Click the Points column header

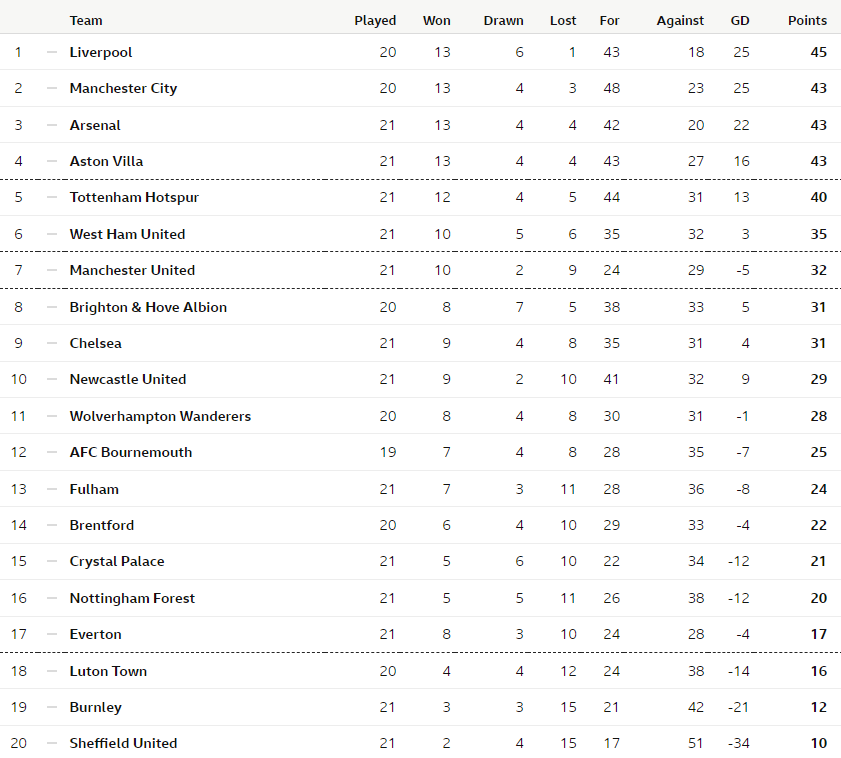807,20
